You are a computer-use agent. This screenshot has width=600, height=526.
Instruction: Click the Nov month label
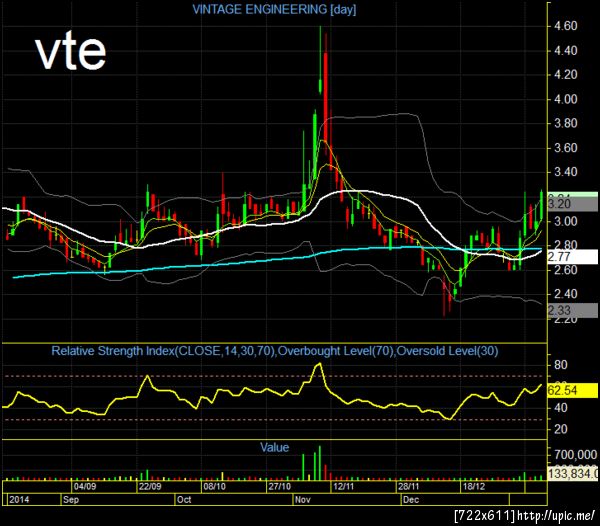[x=303, y=500]
